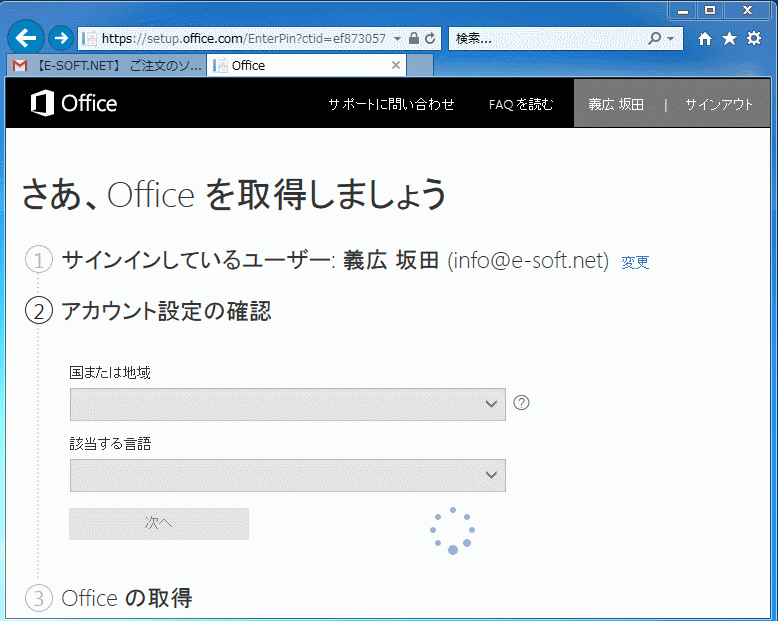Screen dimensions: 778x621
Task: Click the アカウント設定の確認 heading
Action: (166, 311)
